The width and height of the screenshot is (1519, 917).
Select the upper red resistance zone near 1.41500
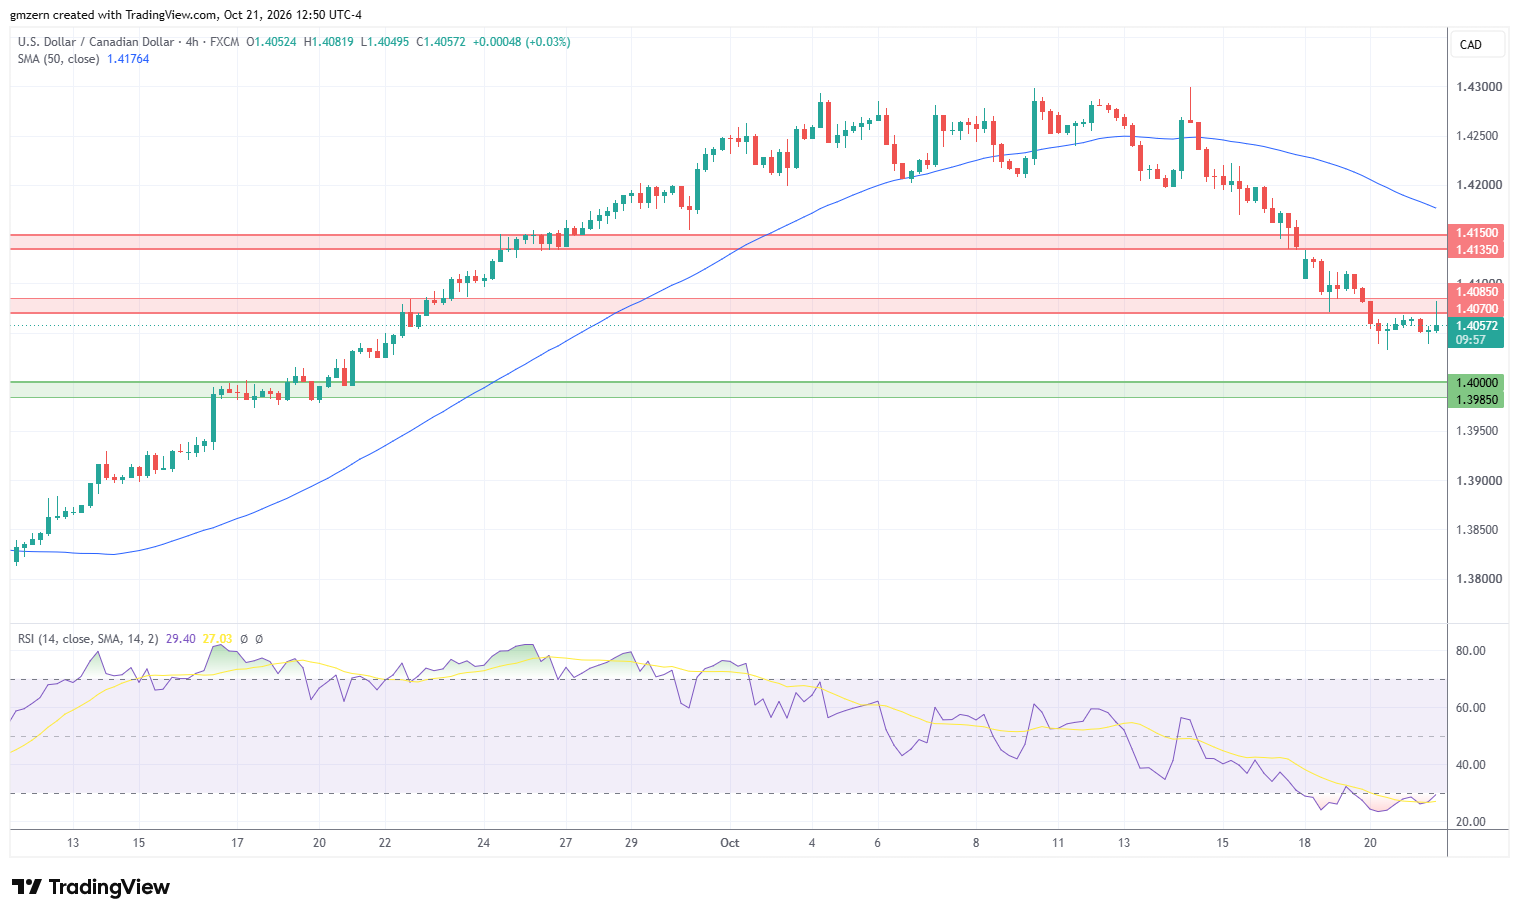pos(728,242)
